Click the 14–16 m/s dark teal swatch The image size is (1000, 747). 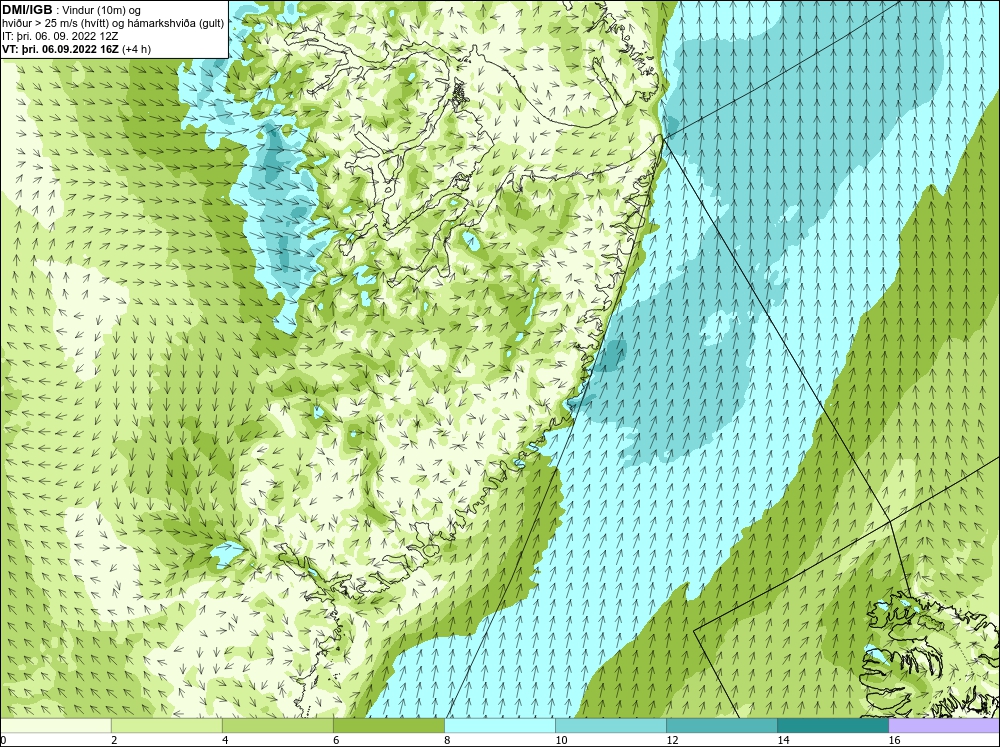tap(833, 725)
